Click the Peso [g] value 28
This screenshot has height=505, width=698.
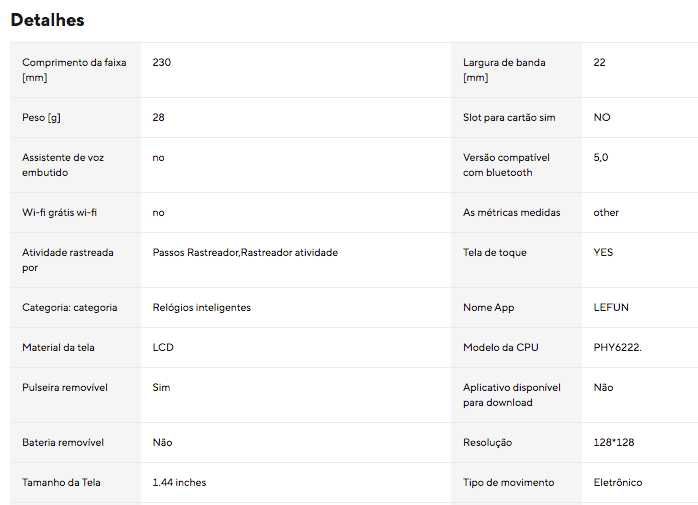pos(158,118)
